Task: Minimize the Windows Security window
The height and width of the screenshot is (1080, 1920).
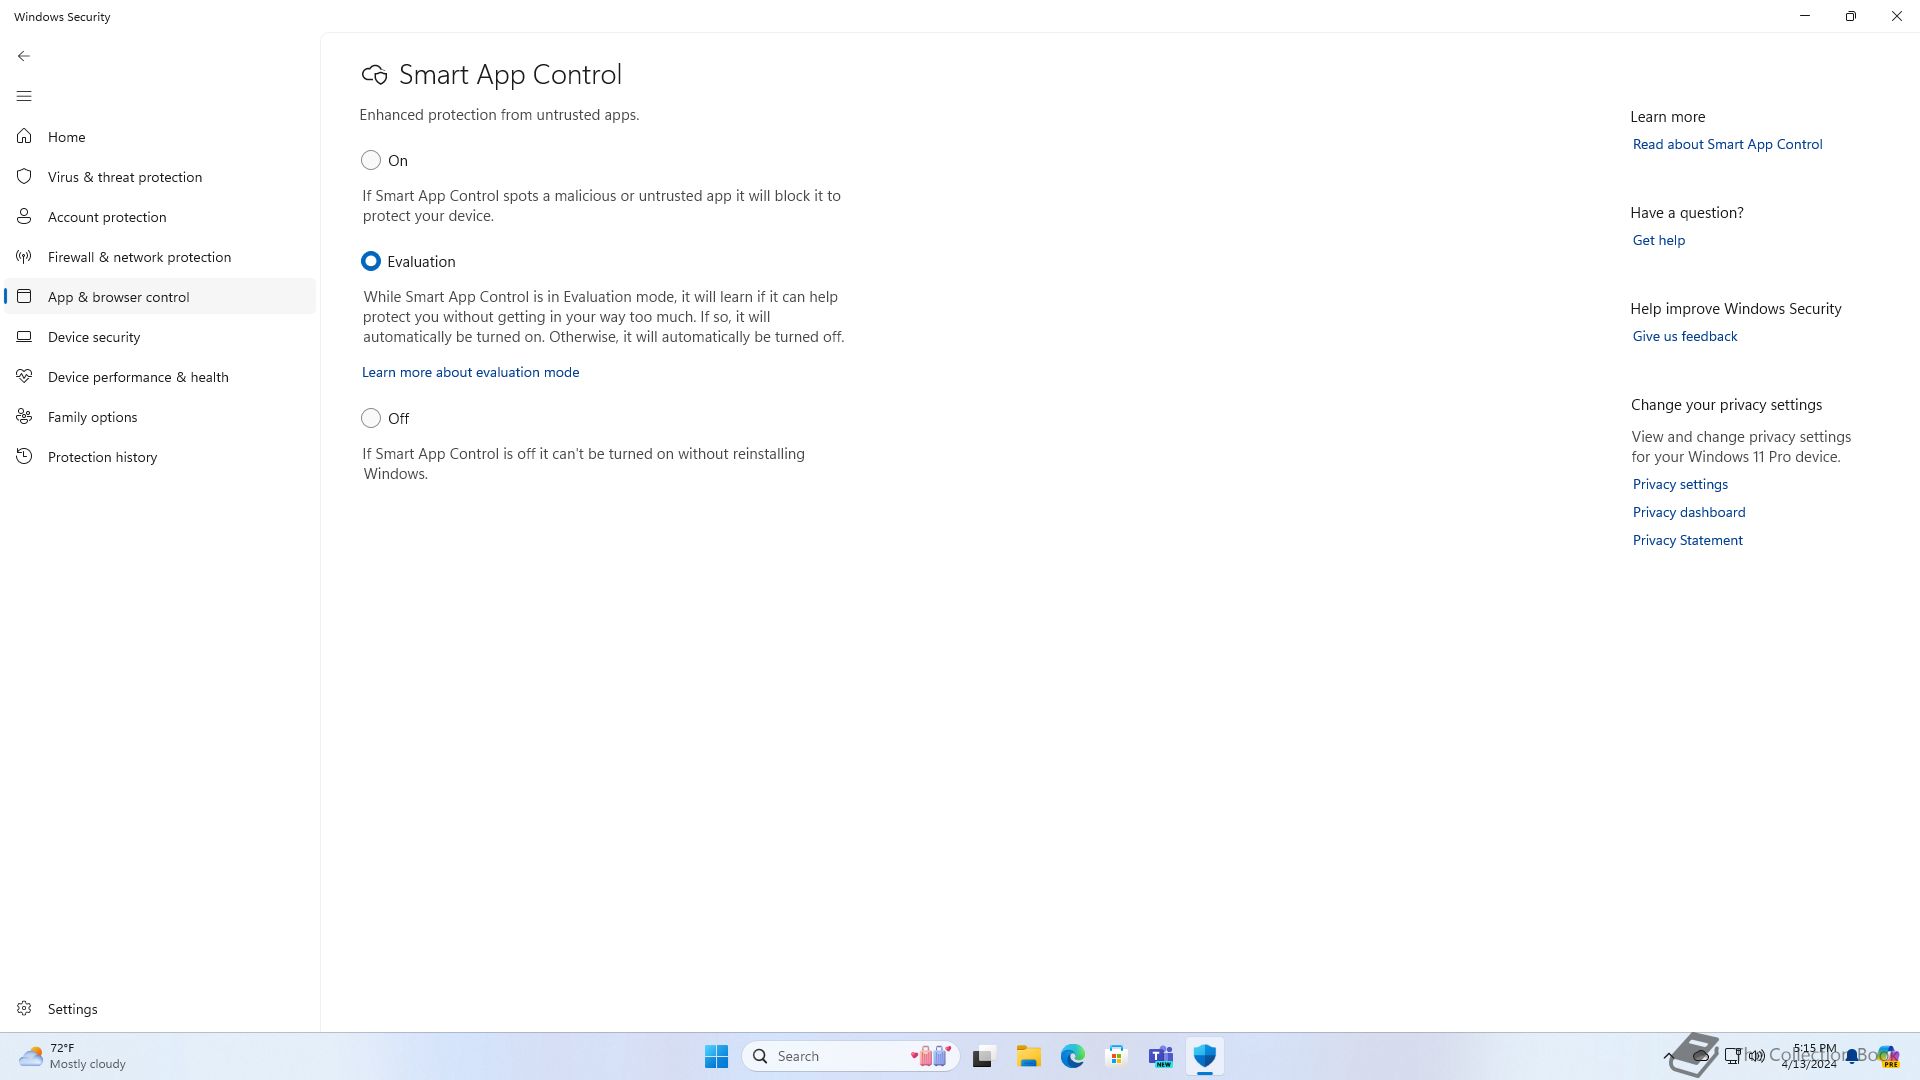Action: (x=1805, y=16)
